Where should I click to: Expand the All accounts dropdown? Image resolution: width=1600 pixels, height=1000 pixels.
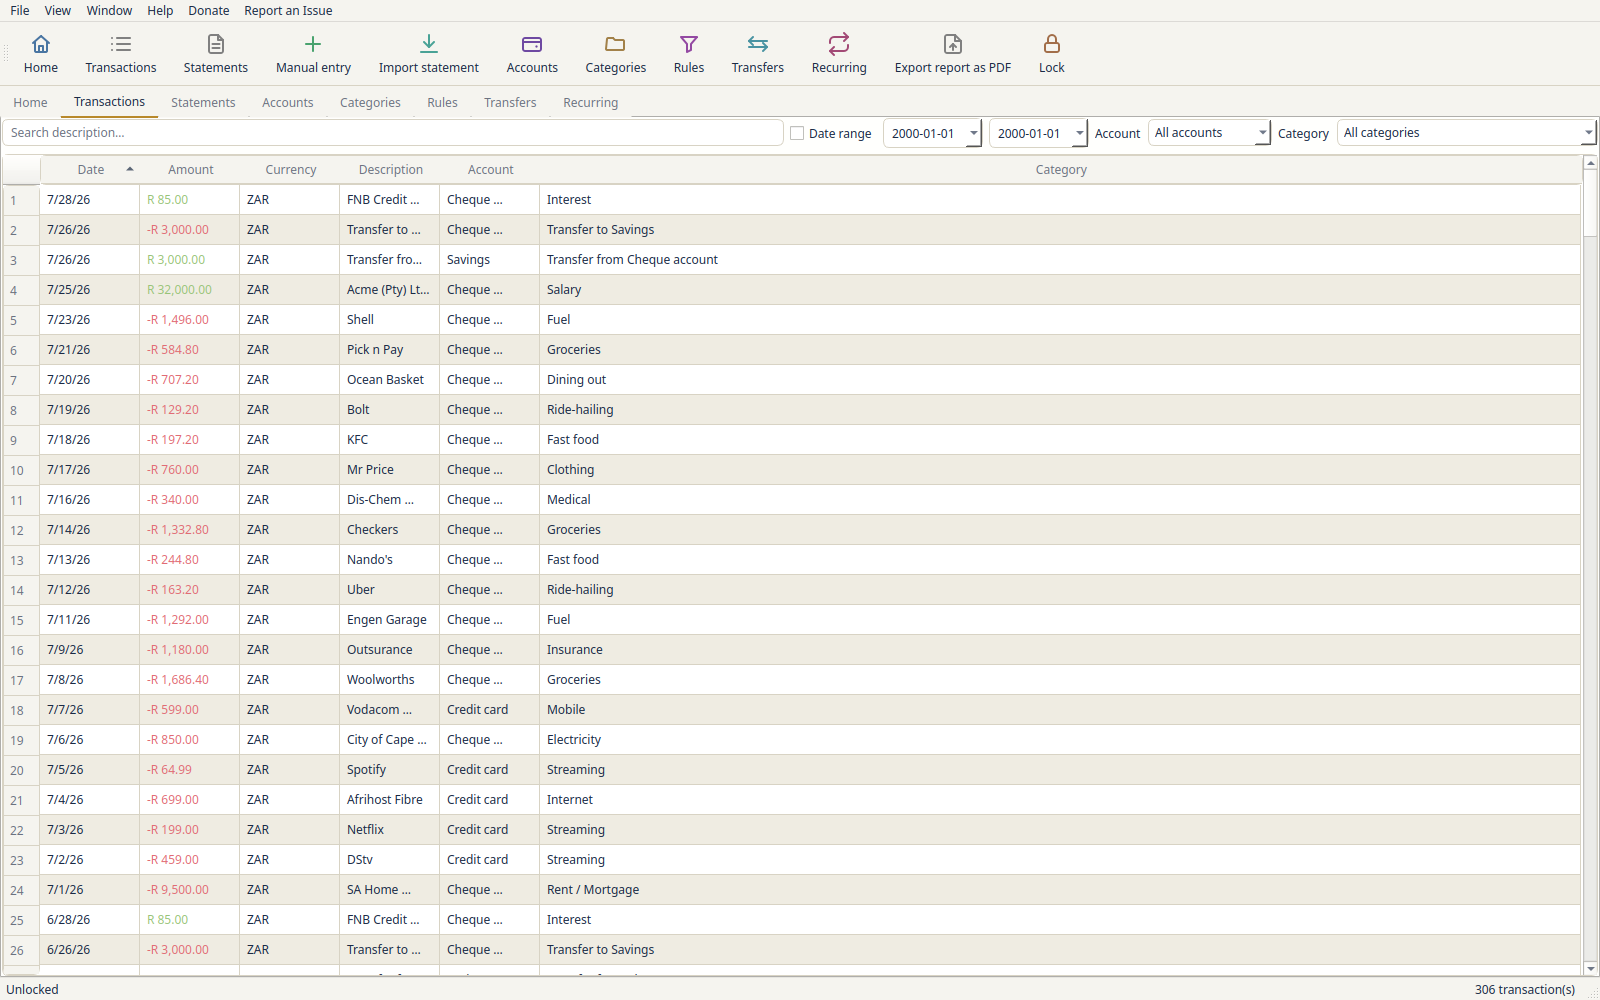[1209, 133]
